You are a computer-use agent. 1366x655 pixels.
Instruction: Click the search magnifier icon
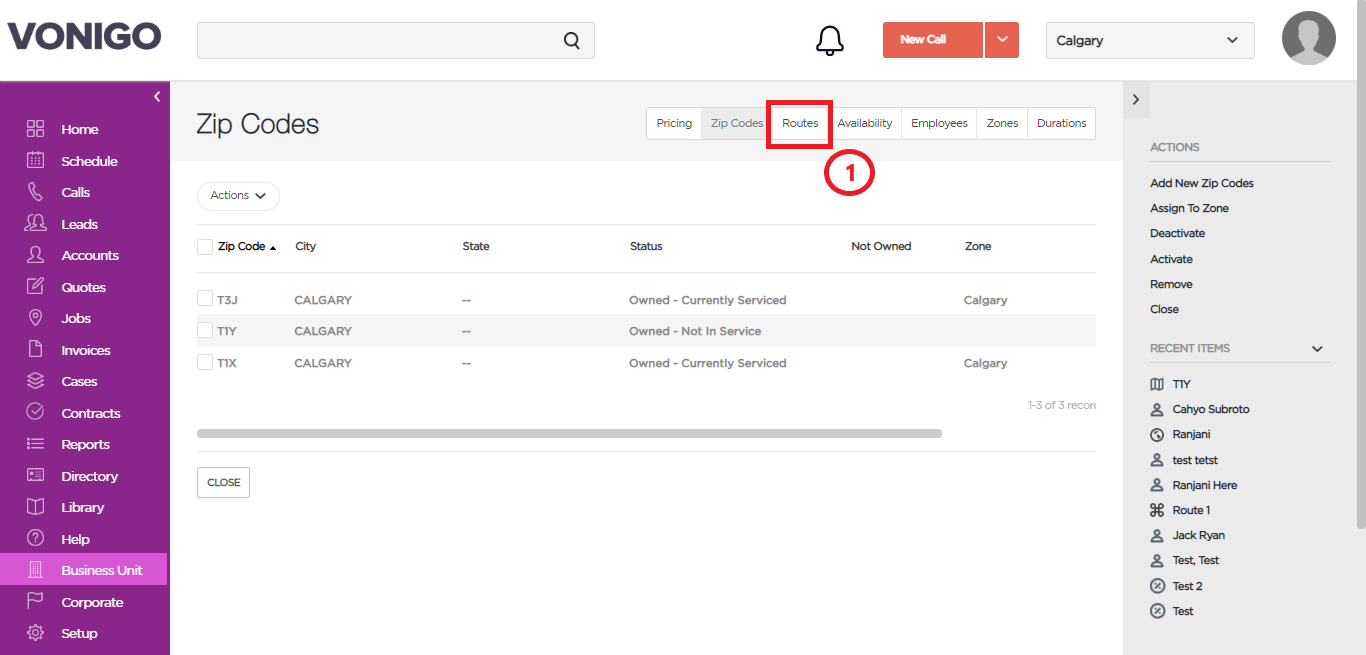coord(572,41)
